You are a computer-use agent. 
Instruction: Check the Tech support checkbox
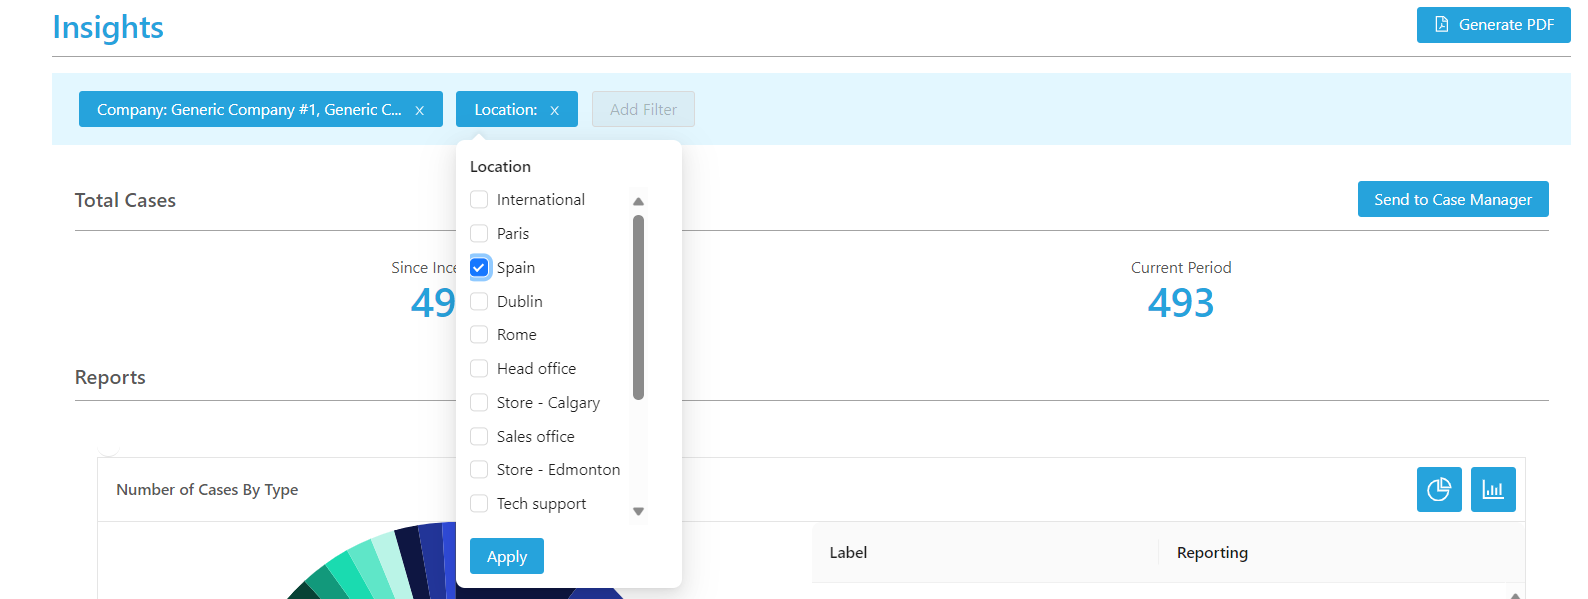point(479,504)
